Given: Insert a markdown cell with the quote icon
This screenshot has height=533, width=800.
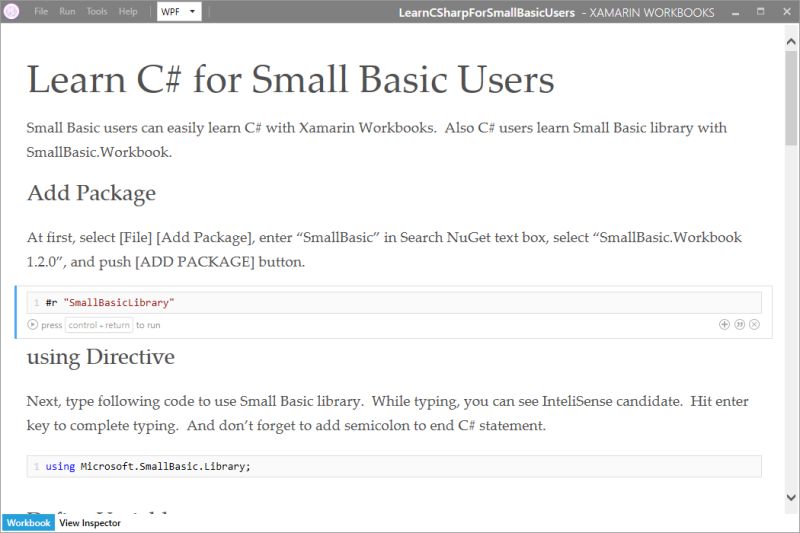Looking at the screenshot, I should 739,324.
